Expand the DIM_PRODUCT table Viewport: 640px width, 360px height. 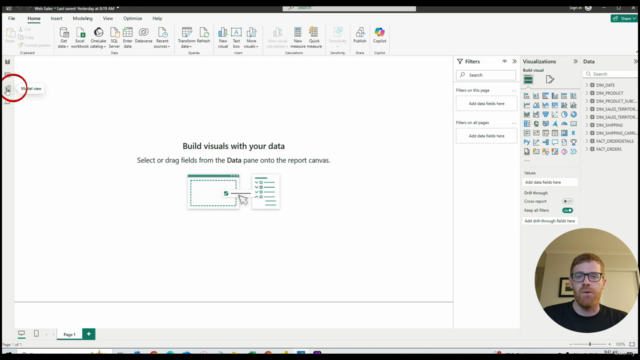point(587,93)
